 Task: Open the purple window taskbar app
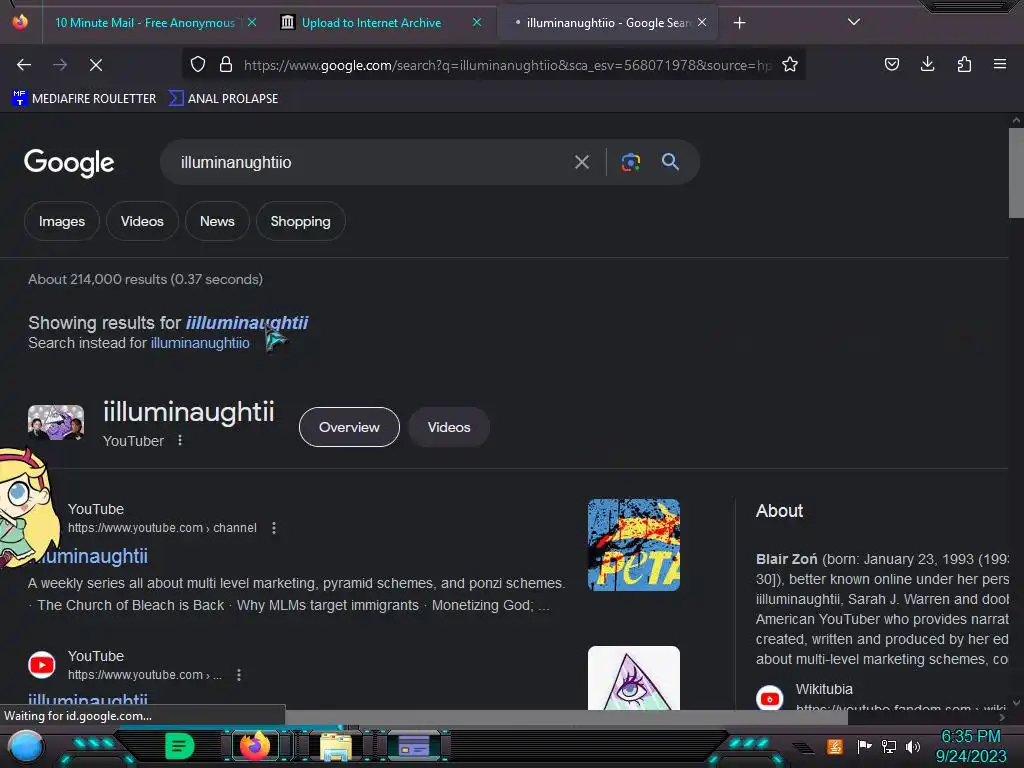[x=413, y=746]
